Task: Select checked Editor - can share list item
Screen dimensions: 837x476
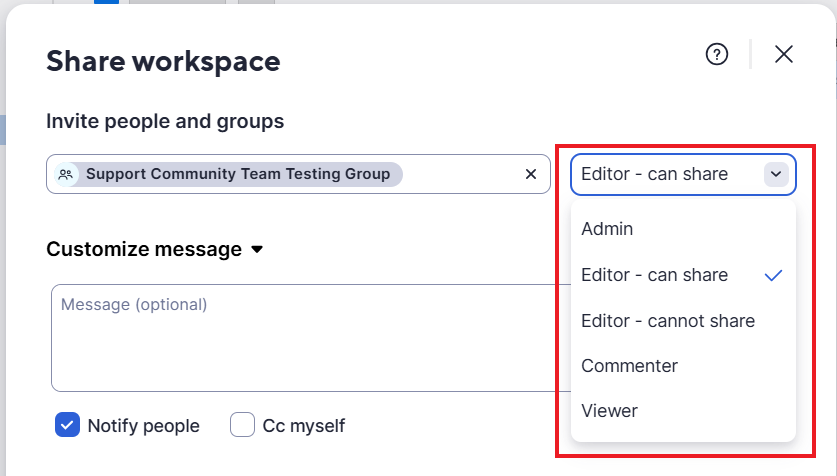Action: click(683, 275)
